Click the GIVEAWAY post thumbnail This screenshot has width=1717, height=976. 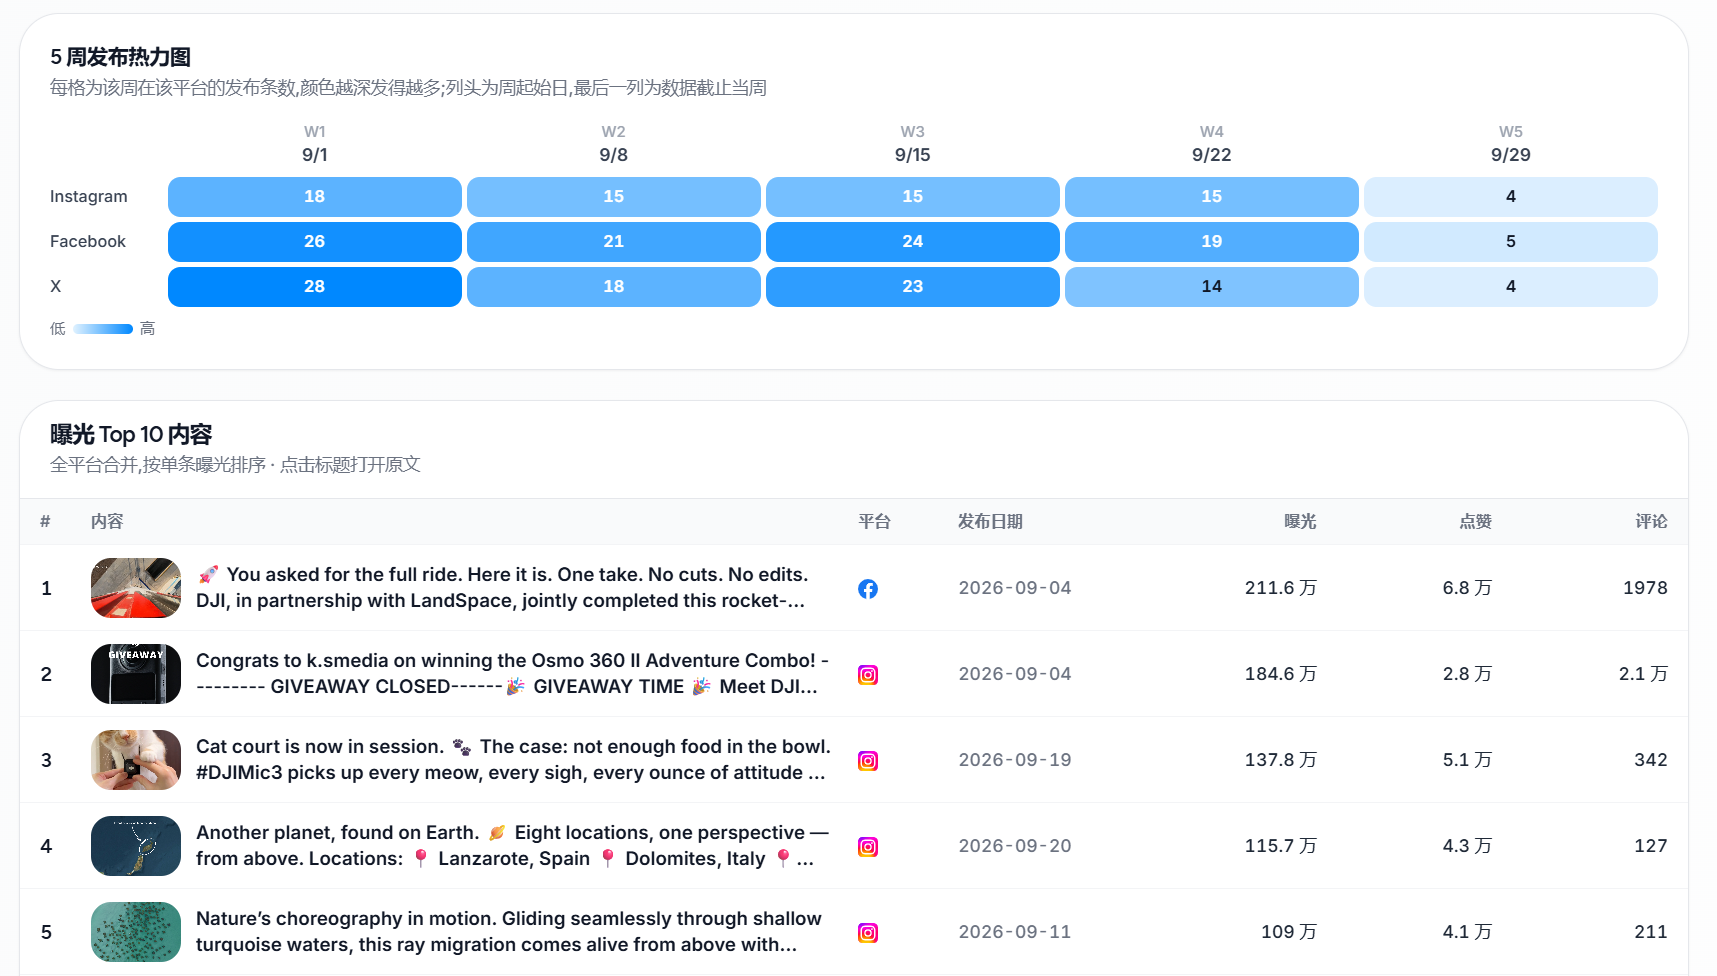click(x=136, y=674)
